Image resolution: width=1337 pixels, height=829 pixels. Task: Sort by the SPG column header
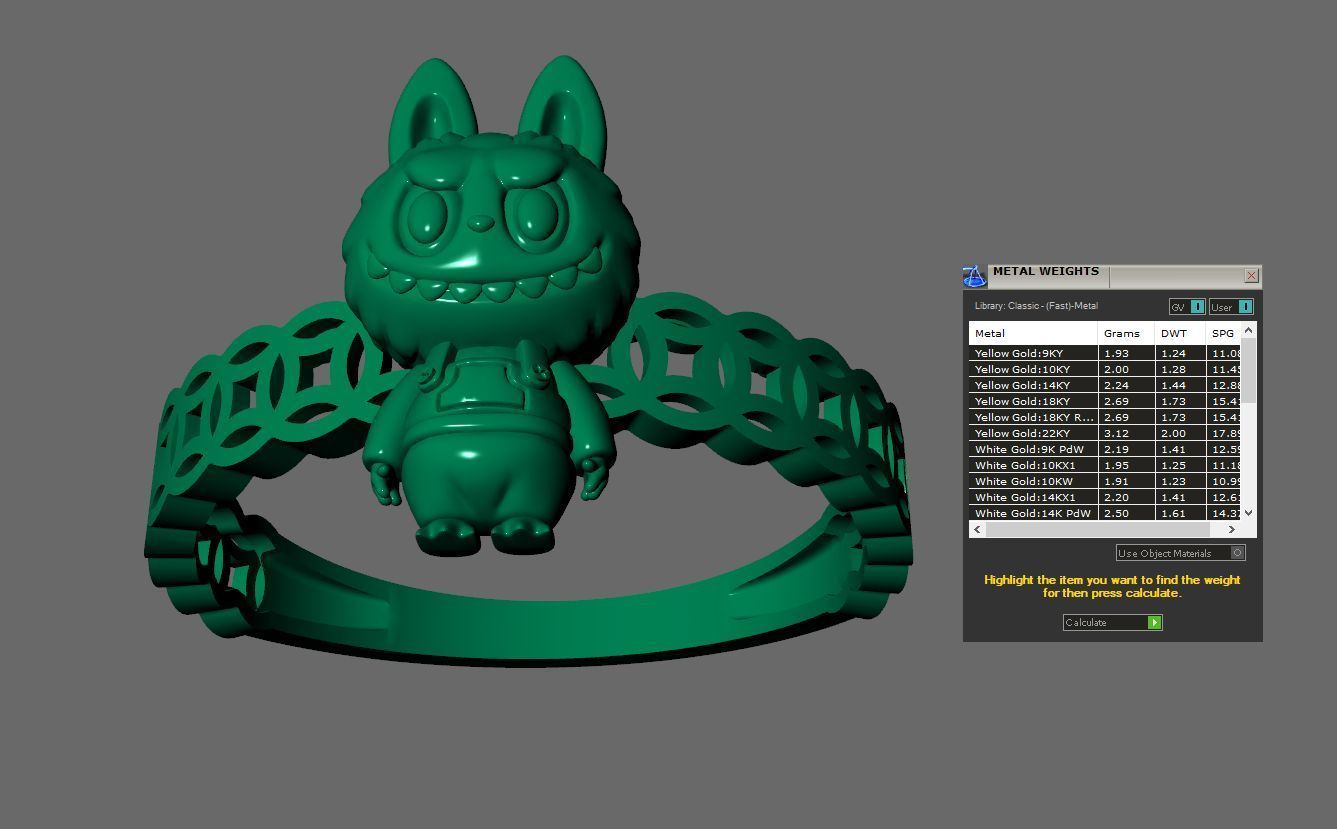tap(1224, 333)
